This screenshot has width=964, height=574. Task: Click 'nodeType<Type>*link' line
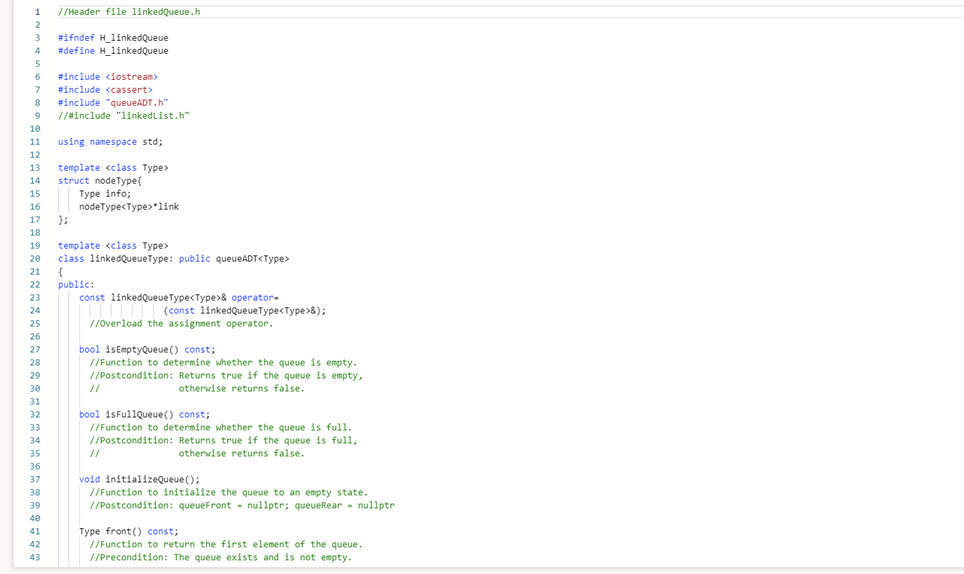click(129, 206)
